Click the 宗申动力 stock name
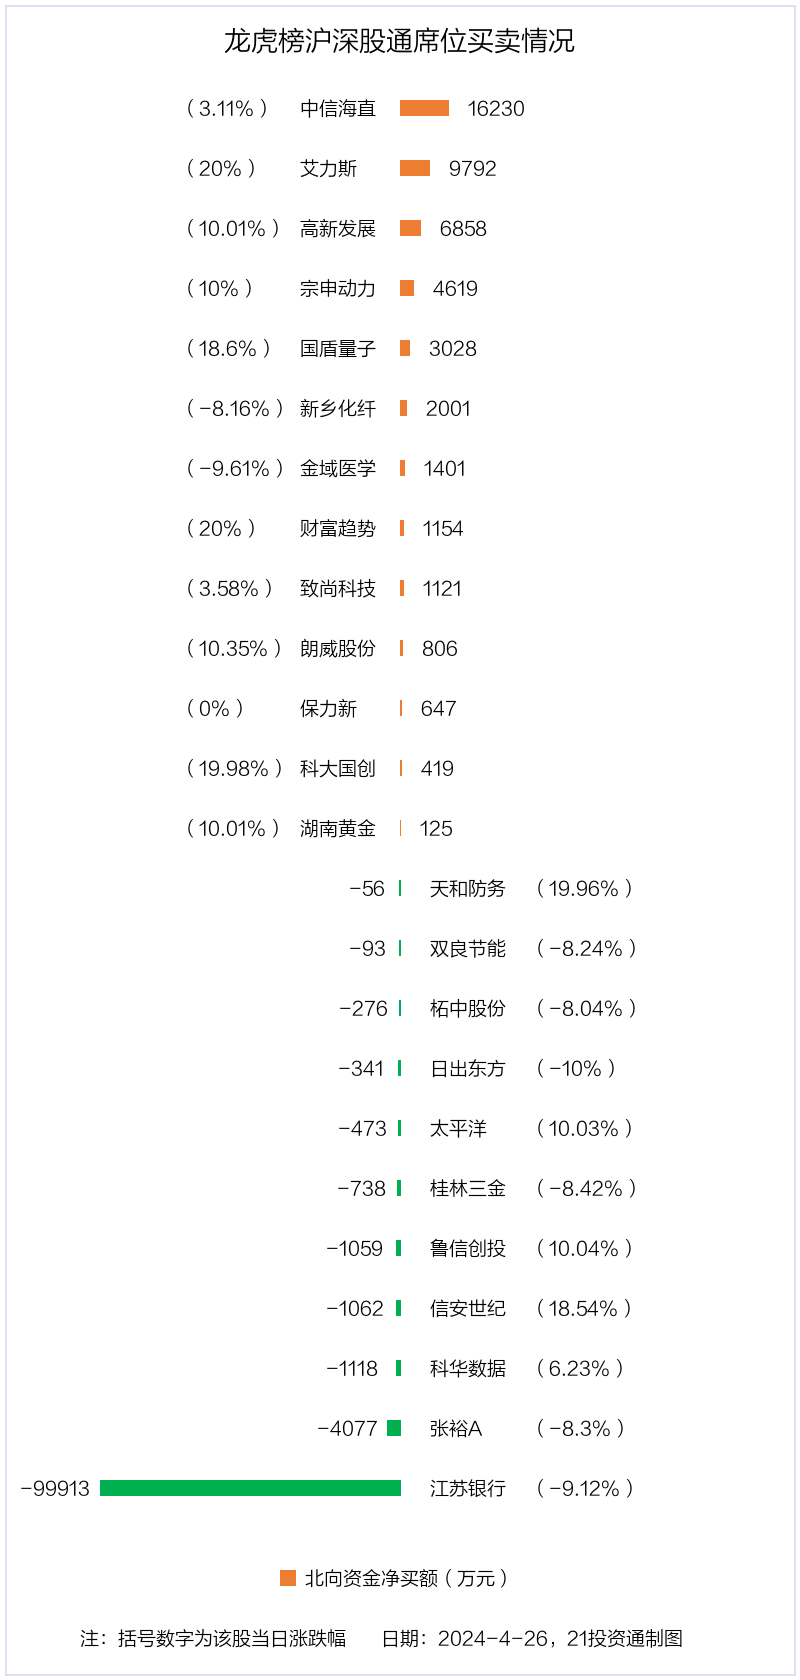Screen dimensions: 800x1680 click(x=338, y=288)
